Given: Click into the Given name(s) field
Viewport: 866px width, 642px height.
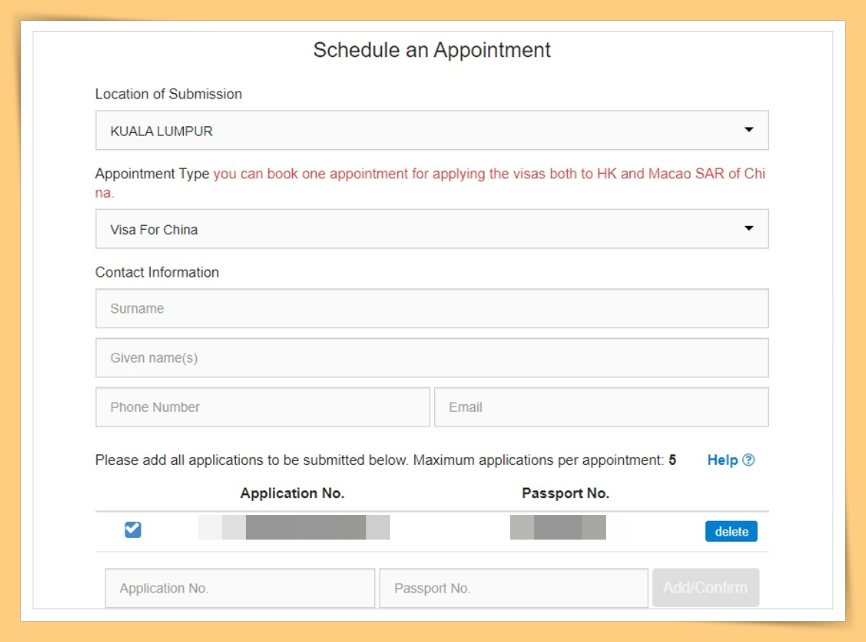Looking at the screenshot, I should click(x=431, y=358).
